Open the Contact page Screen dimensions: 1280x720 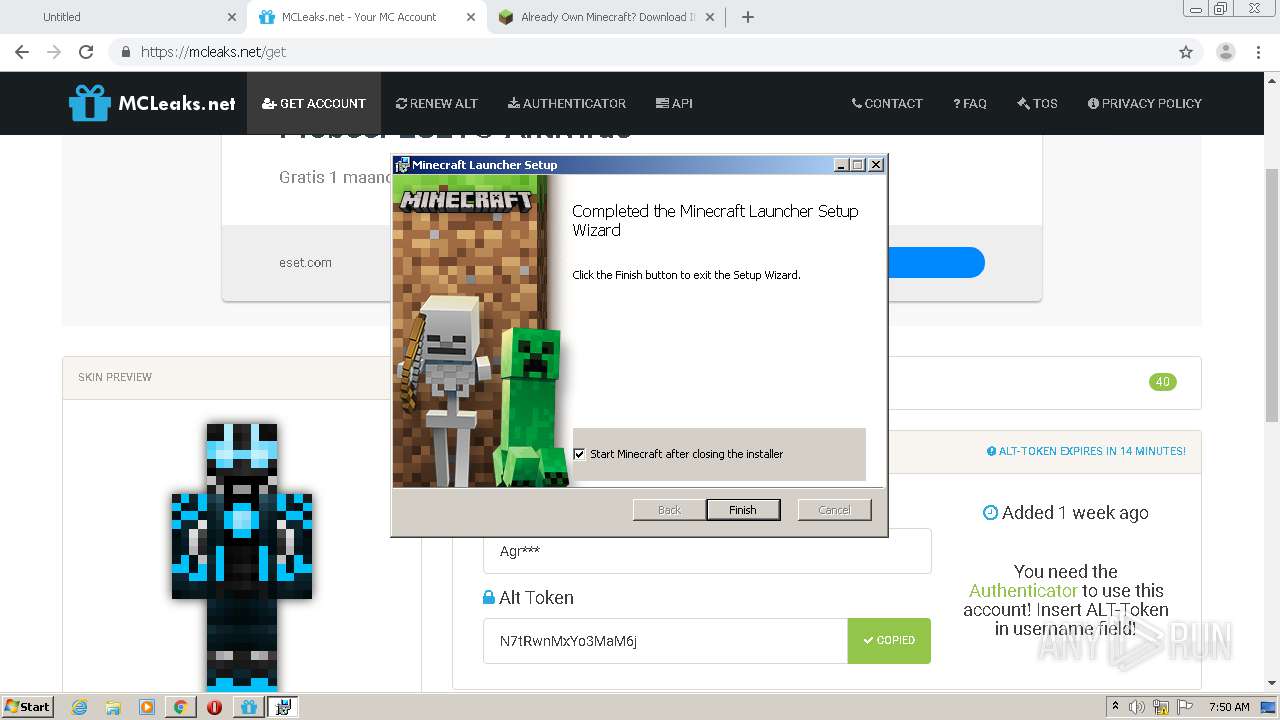887,103
